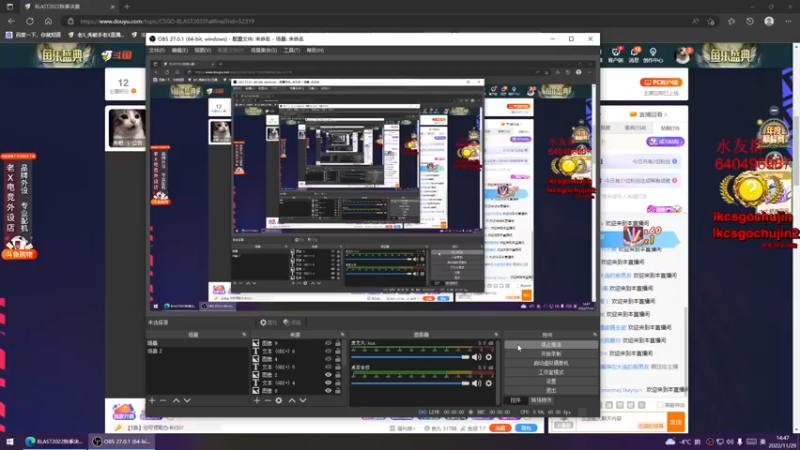This screenshot has height=450, width=800.
Task: Pop out the 混音器 dock via header icon
Action: click(496, 335)
